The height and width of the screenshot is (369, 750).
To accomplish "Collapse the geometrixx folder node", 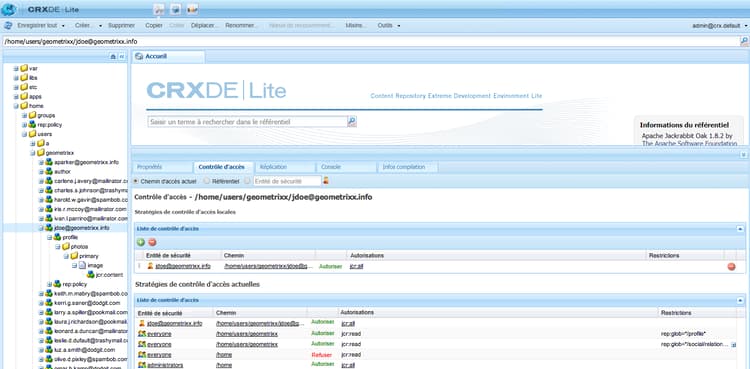I will point(33,153).
